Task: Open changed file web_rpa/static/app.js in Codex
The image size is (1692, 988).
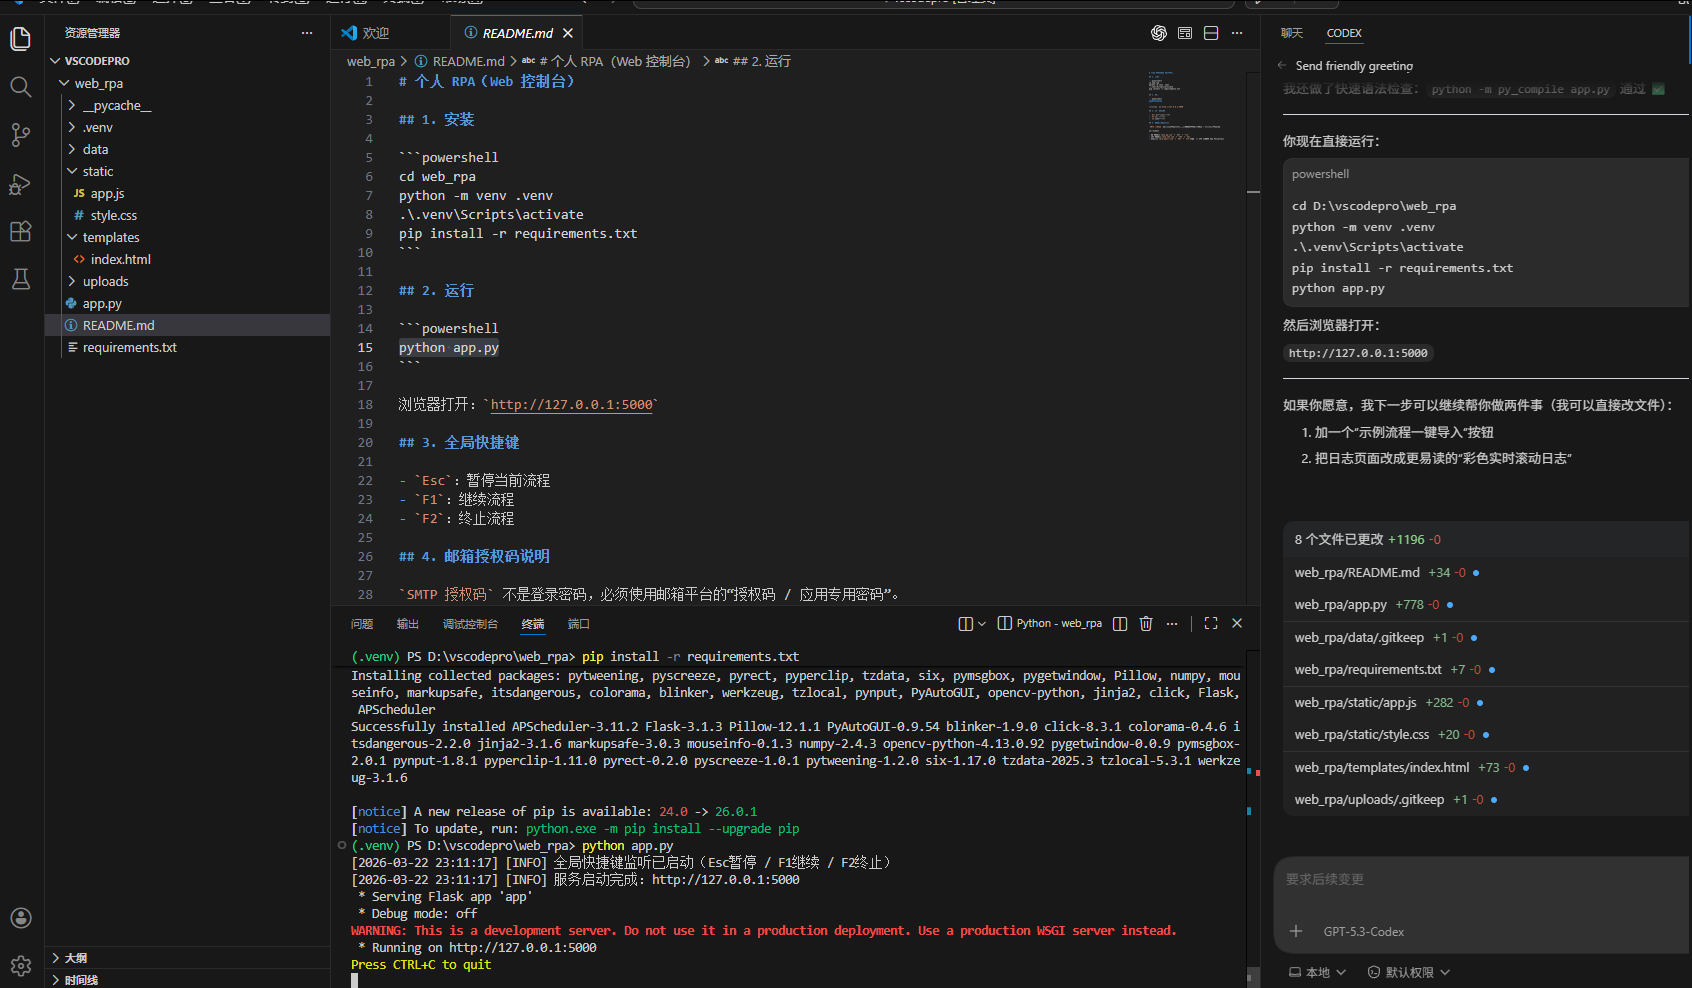Action: tap(1355, 703)
